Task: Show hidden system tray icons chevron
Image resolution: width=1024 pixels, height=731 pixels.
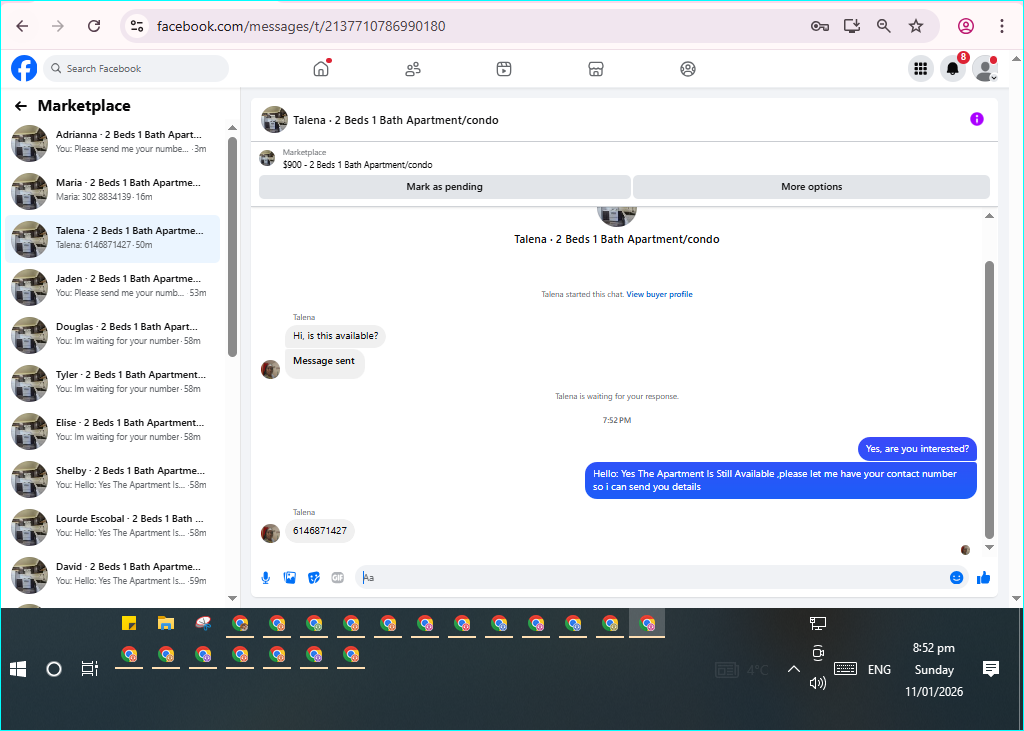Action: pos(793,669)
